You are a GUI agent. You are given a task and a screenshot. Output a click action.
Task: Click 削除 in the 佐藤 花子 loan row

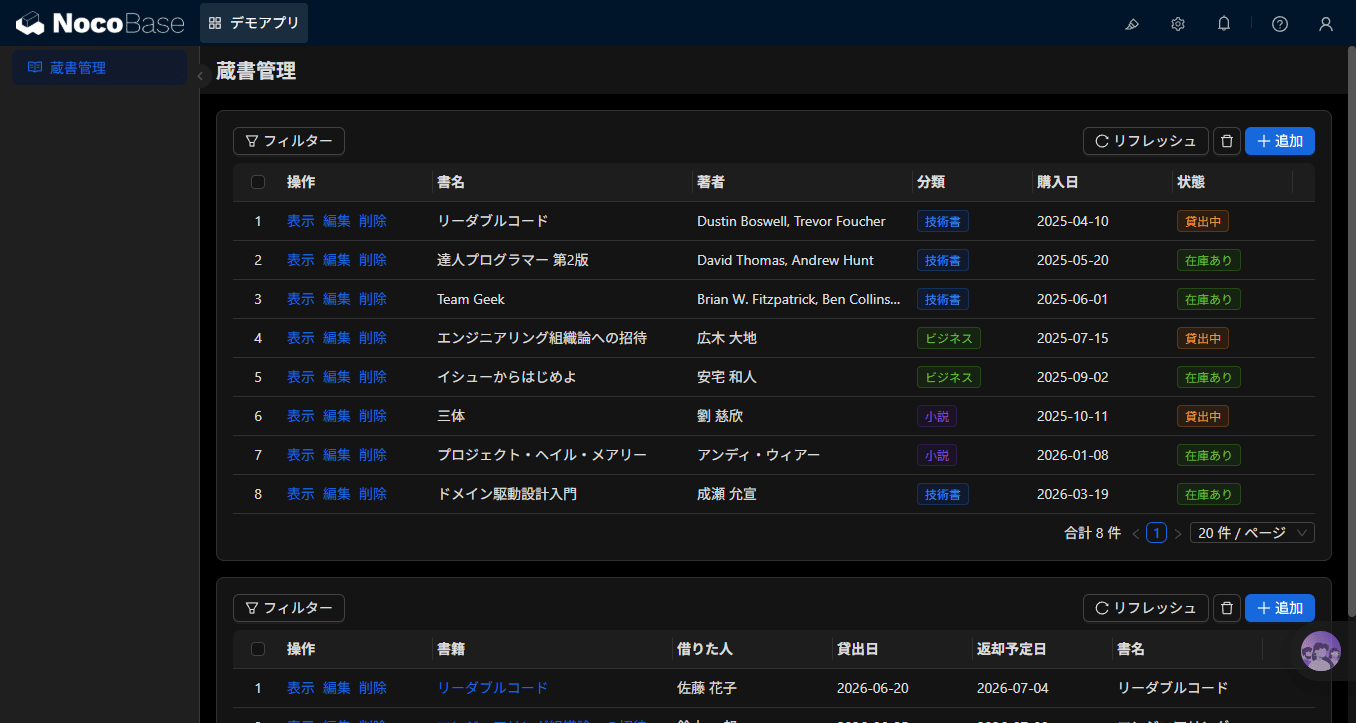[x=373, y=688]
